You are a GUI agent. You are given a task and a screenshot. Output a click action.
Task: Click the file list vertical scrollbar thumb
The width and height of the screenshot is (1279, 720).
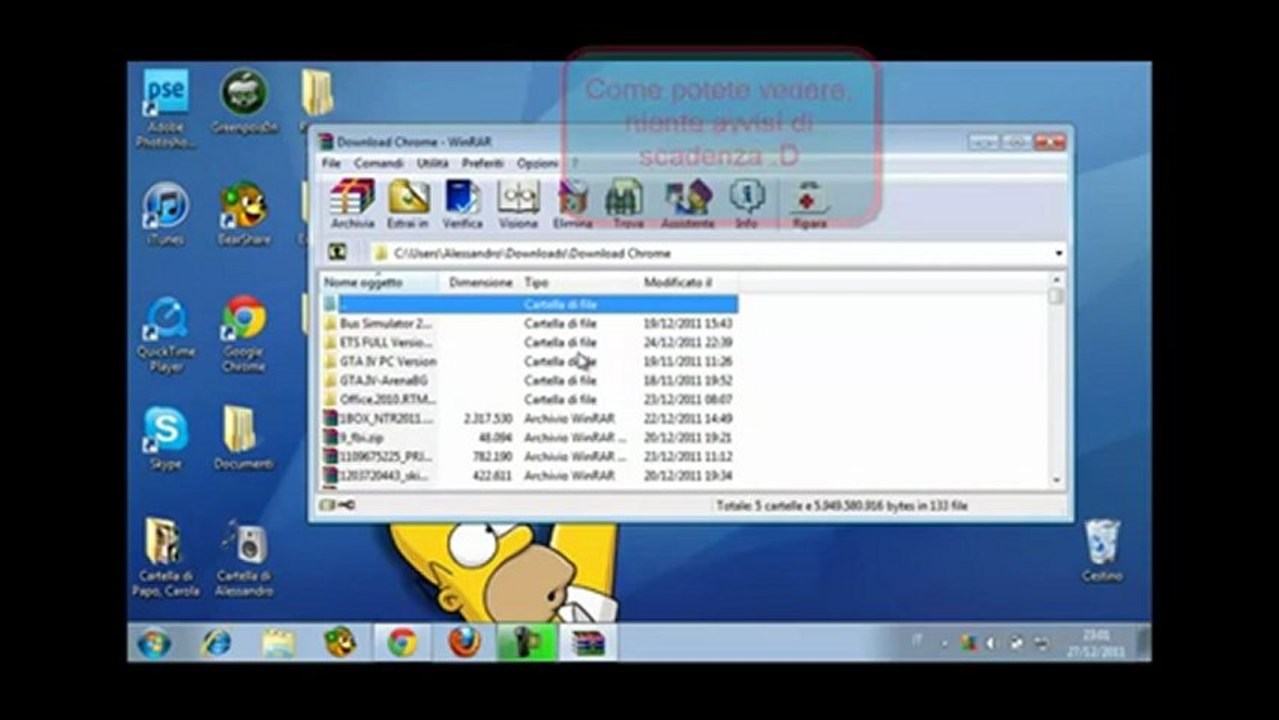click(1057, 297)
